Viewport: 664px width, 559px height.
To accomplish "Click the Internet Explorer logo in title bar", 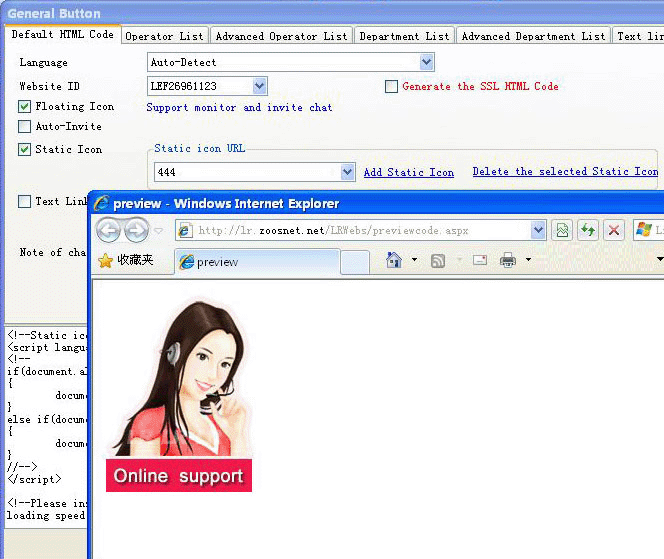I will point(101,203).
